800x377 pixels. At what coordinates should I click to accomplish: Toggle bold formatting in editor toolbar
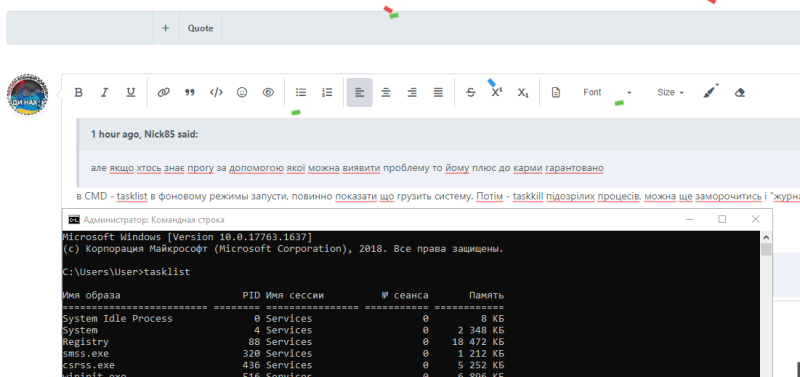click(79, 92)
